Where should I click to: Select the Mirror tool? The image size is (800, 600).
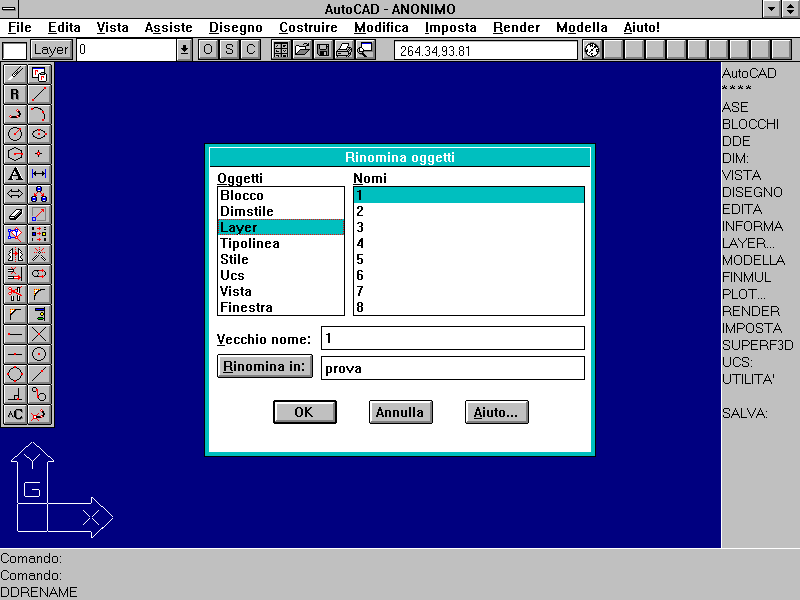click(x=15, y=254)
